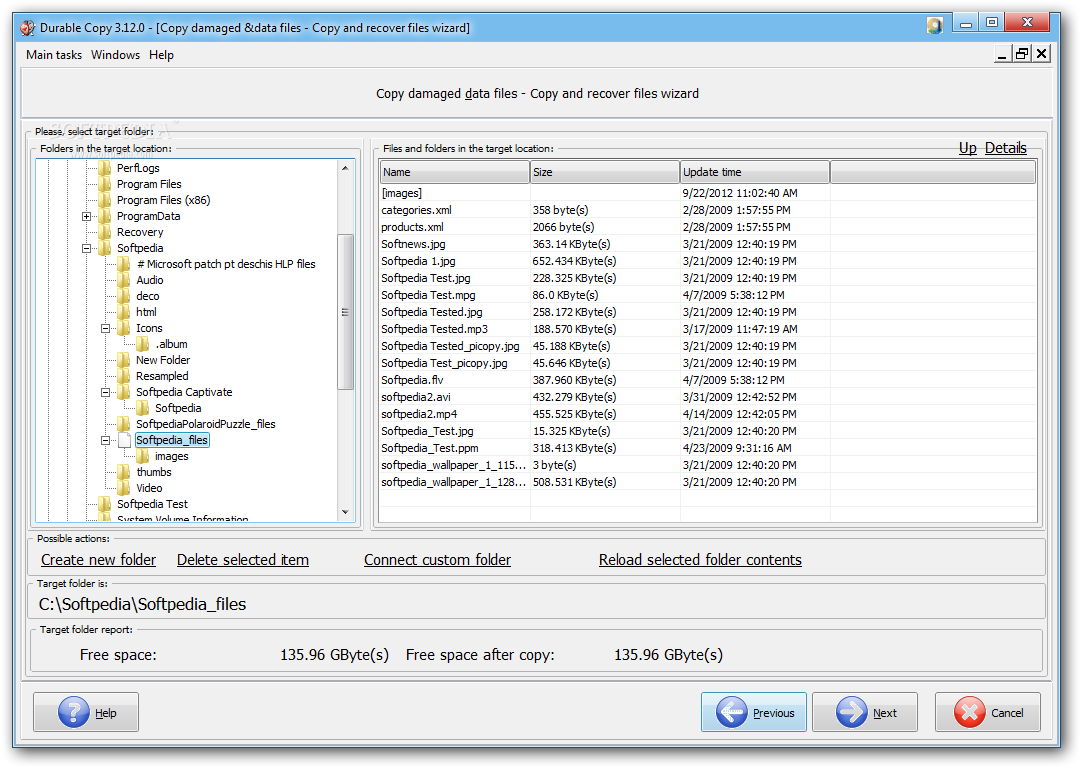This screenshot has height=768, width=1081.
Task: Click the Previous button label
Action: 774,713
